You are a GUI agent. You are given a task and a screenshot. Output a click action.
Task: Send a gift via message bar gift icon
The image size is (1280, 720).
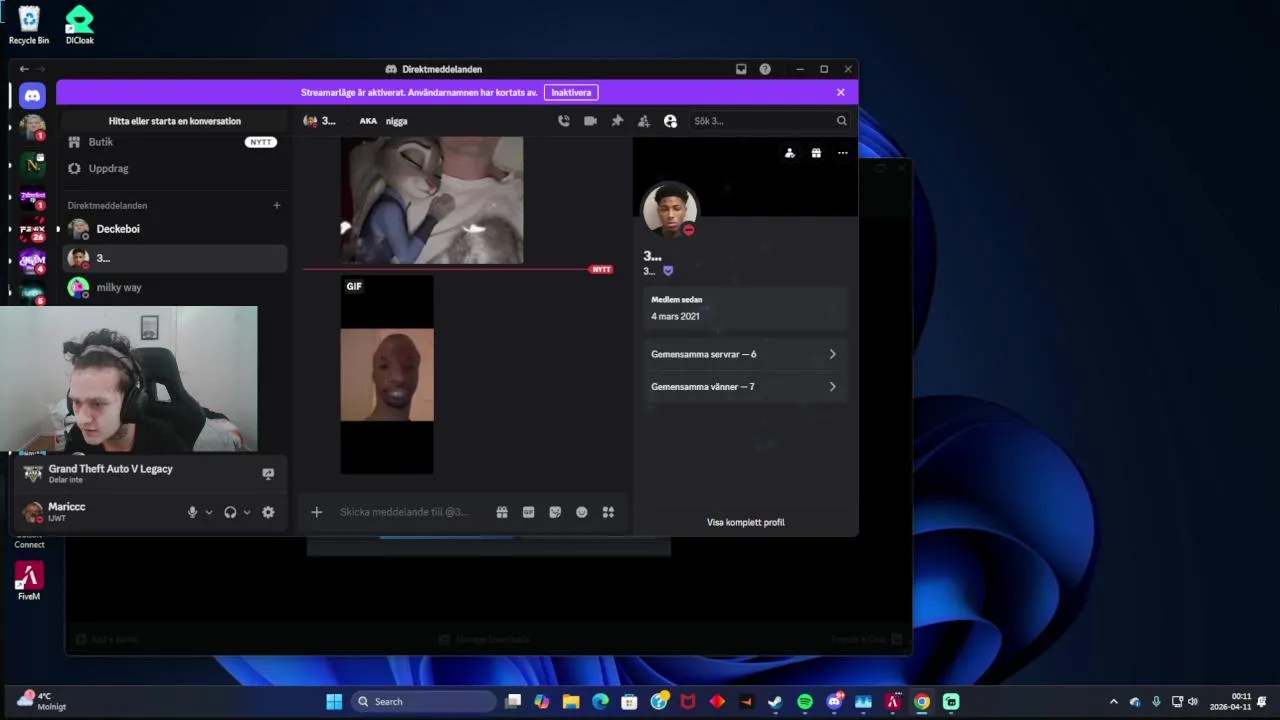click(x=502, y=512)
